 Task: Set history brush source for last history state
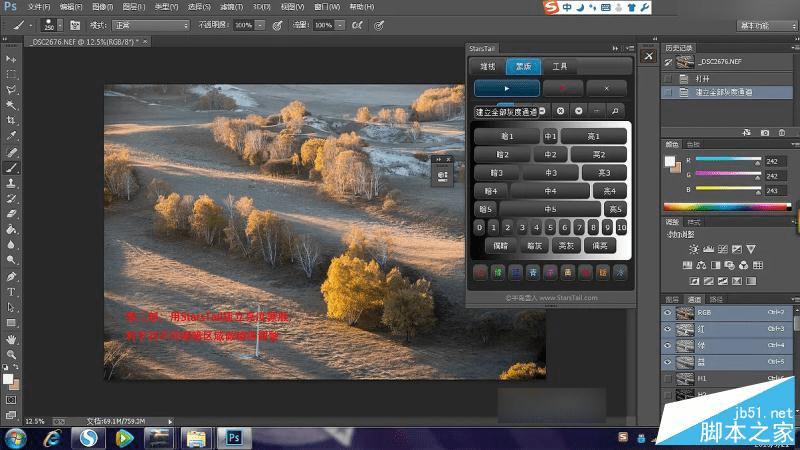click(667, 92)
